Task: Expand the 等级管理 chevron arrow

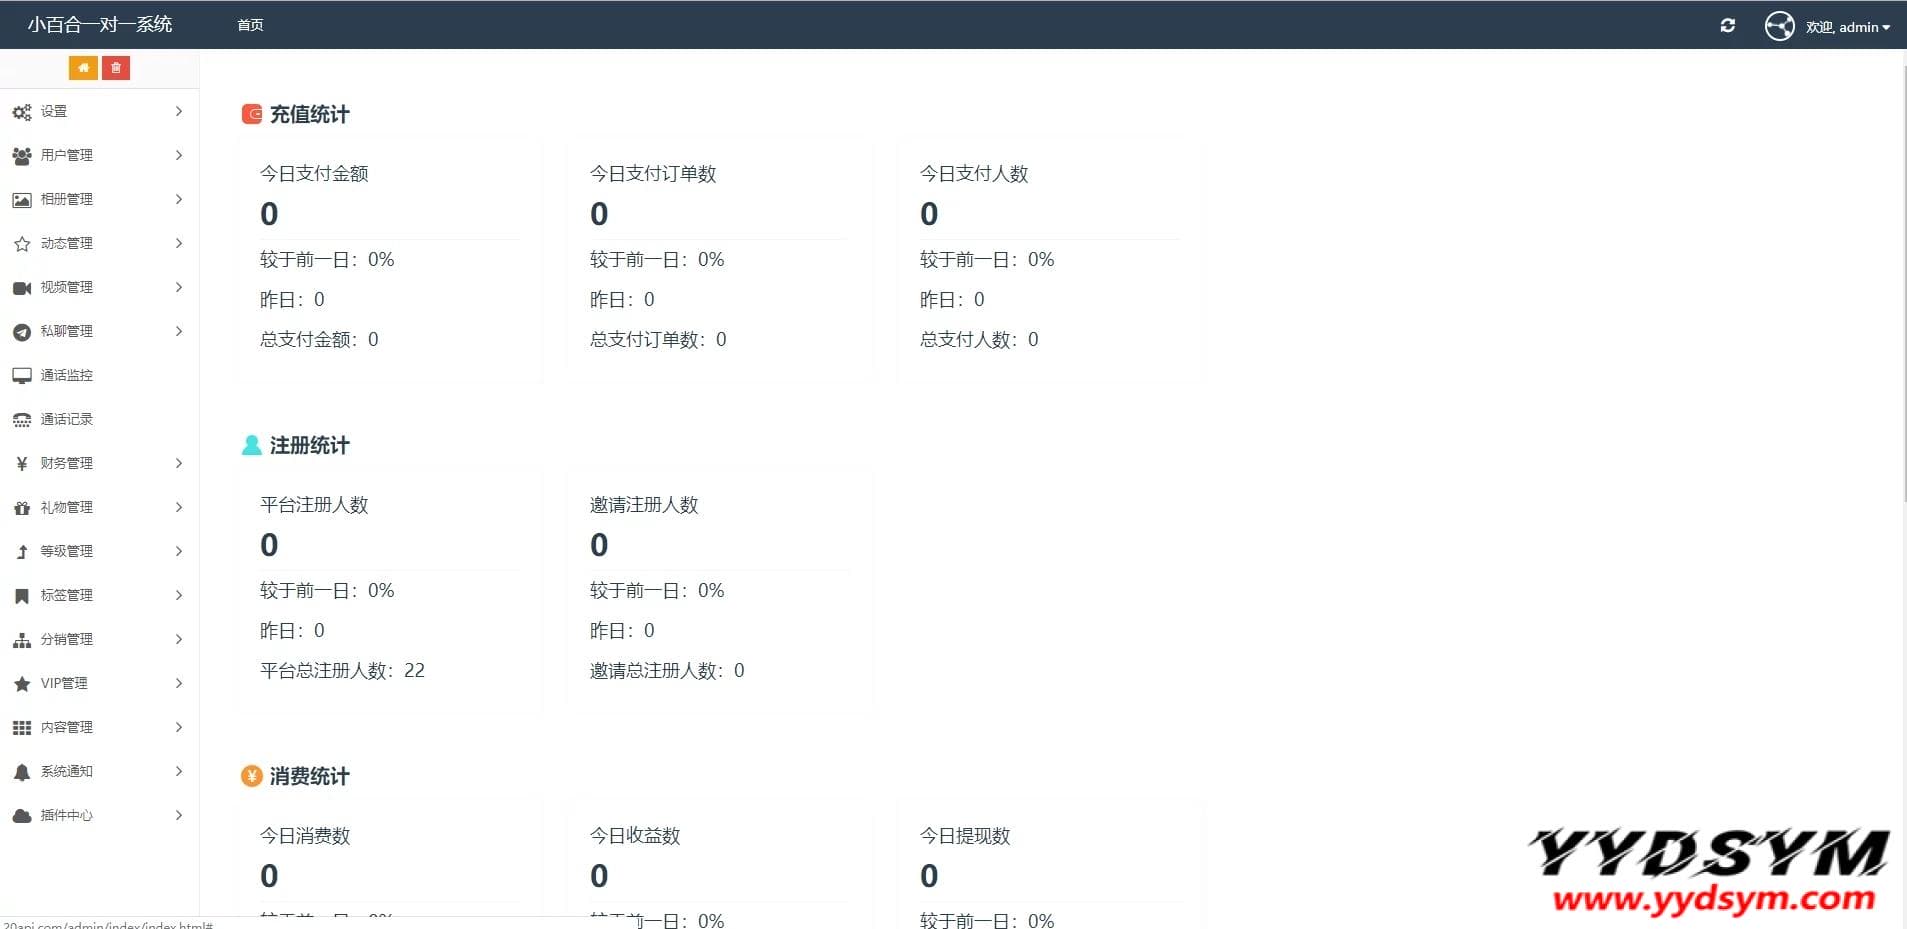Action: [x=179, y=551]
